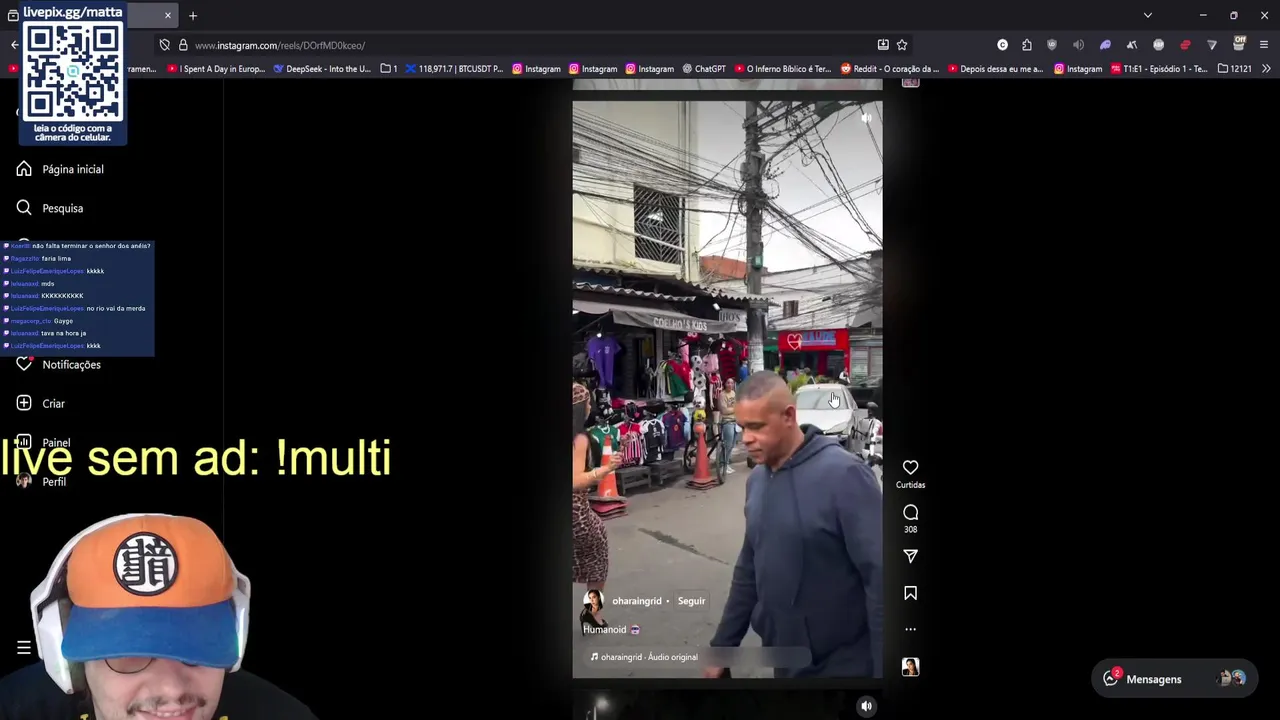Image resolution: width=1280 pixels, height=720 pixels.
Task: Open DeepSeek - Into the U... bookmark
Action: pos(321,69)
